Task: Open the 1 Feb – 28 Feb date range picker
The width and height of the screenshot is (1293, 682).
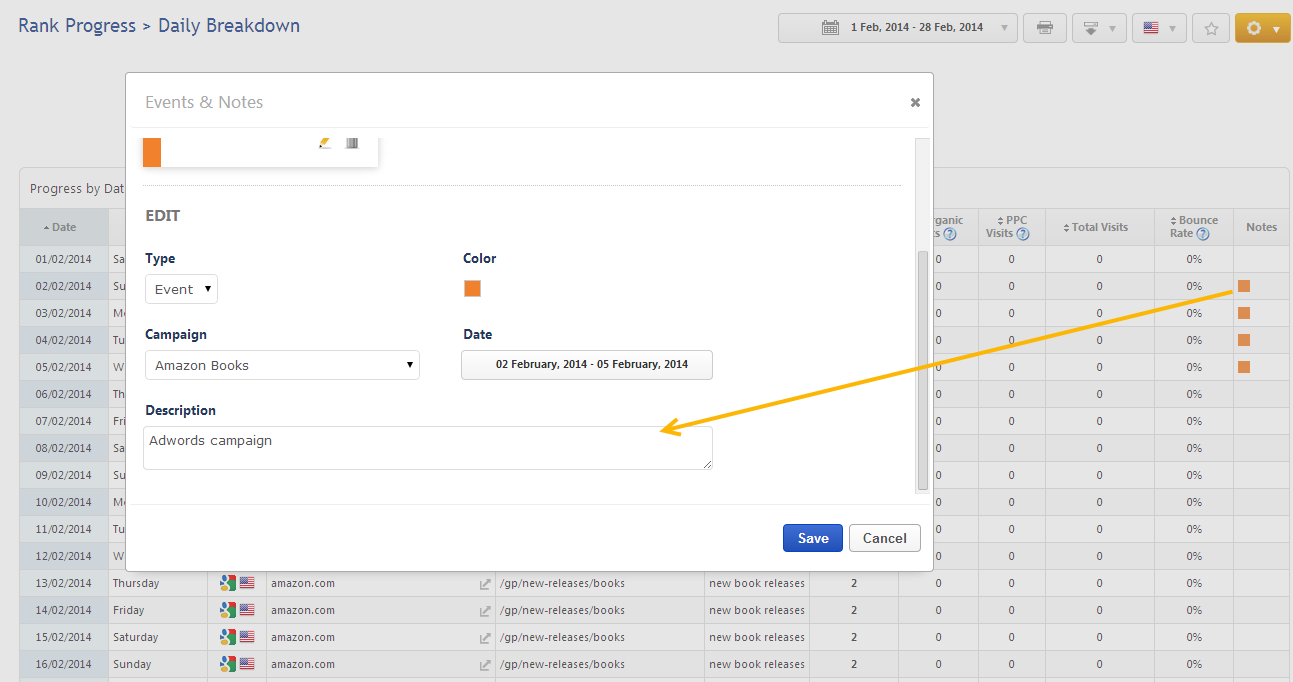Action: [897, 28]
